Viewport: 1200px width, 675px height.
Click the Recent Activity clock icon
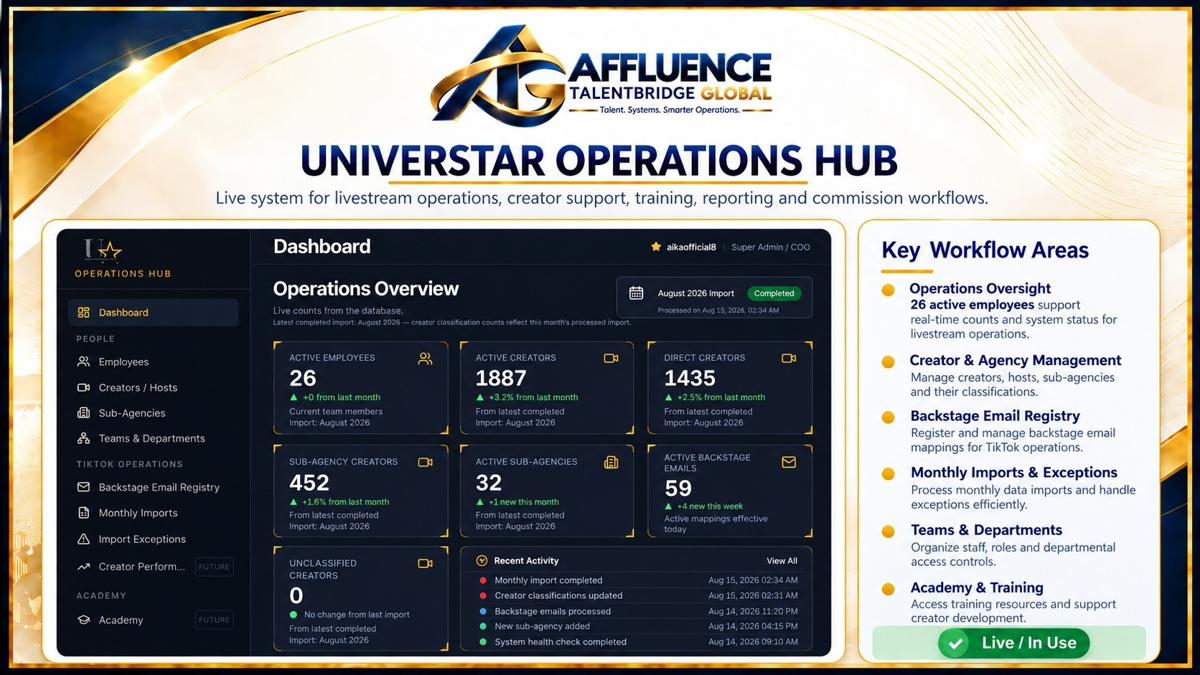tap(482, 561)
